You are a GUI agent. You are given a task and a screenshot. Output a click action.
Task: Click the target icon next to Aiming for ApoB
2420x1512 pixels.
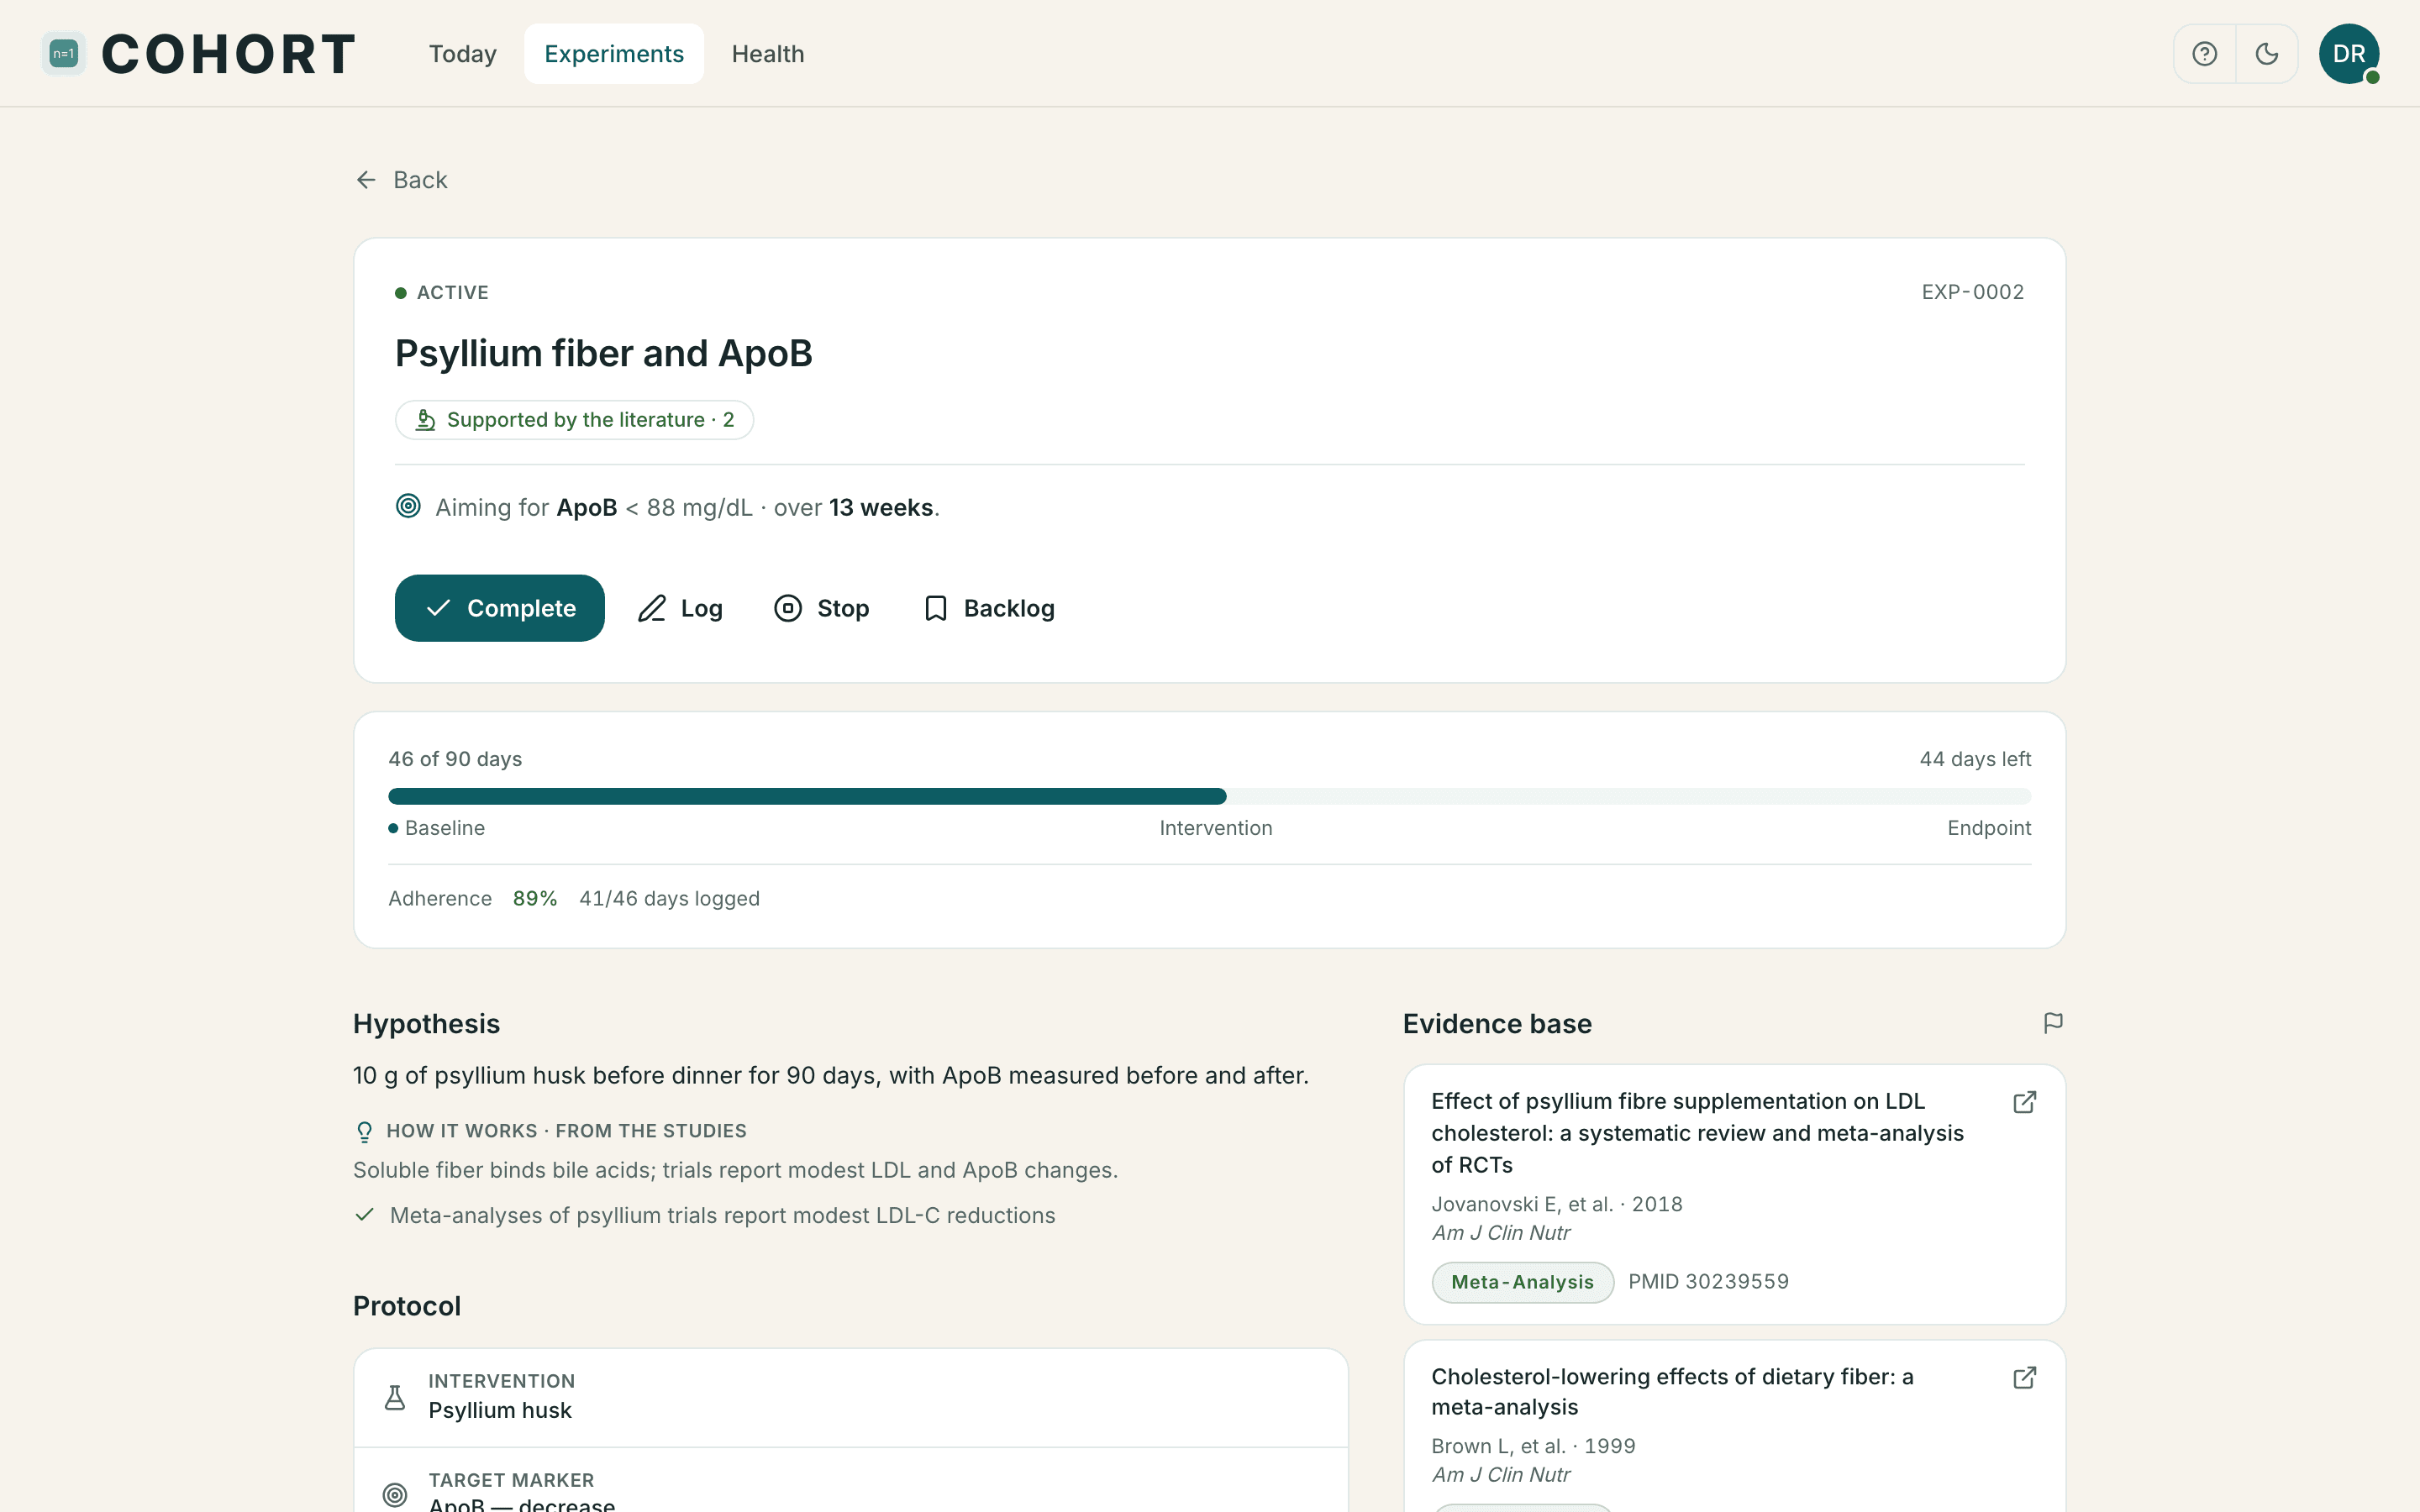tap(408, 506)
